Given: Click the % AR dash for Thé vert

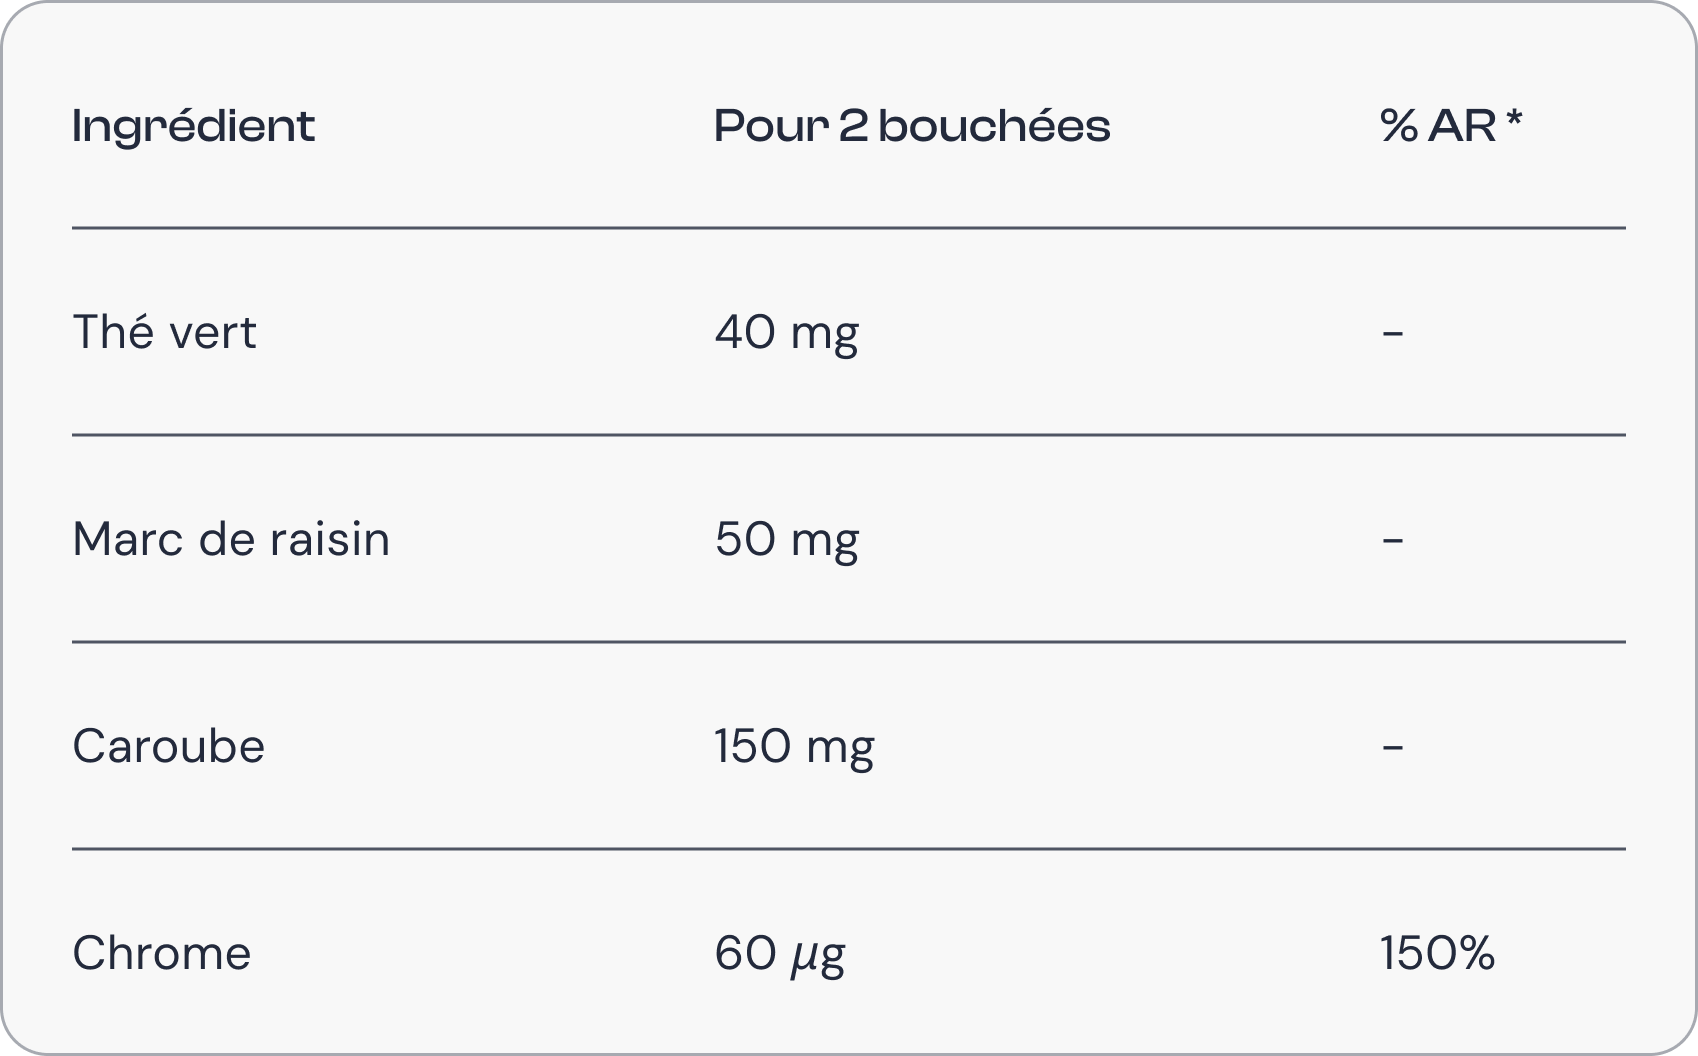Looking at the screenshot, I should 1392,333.
